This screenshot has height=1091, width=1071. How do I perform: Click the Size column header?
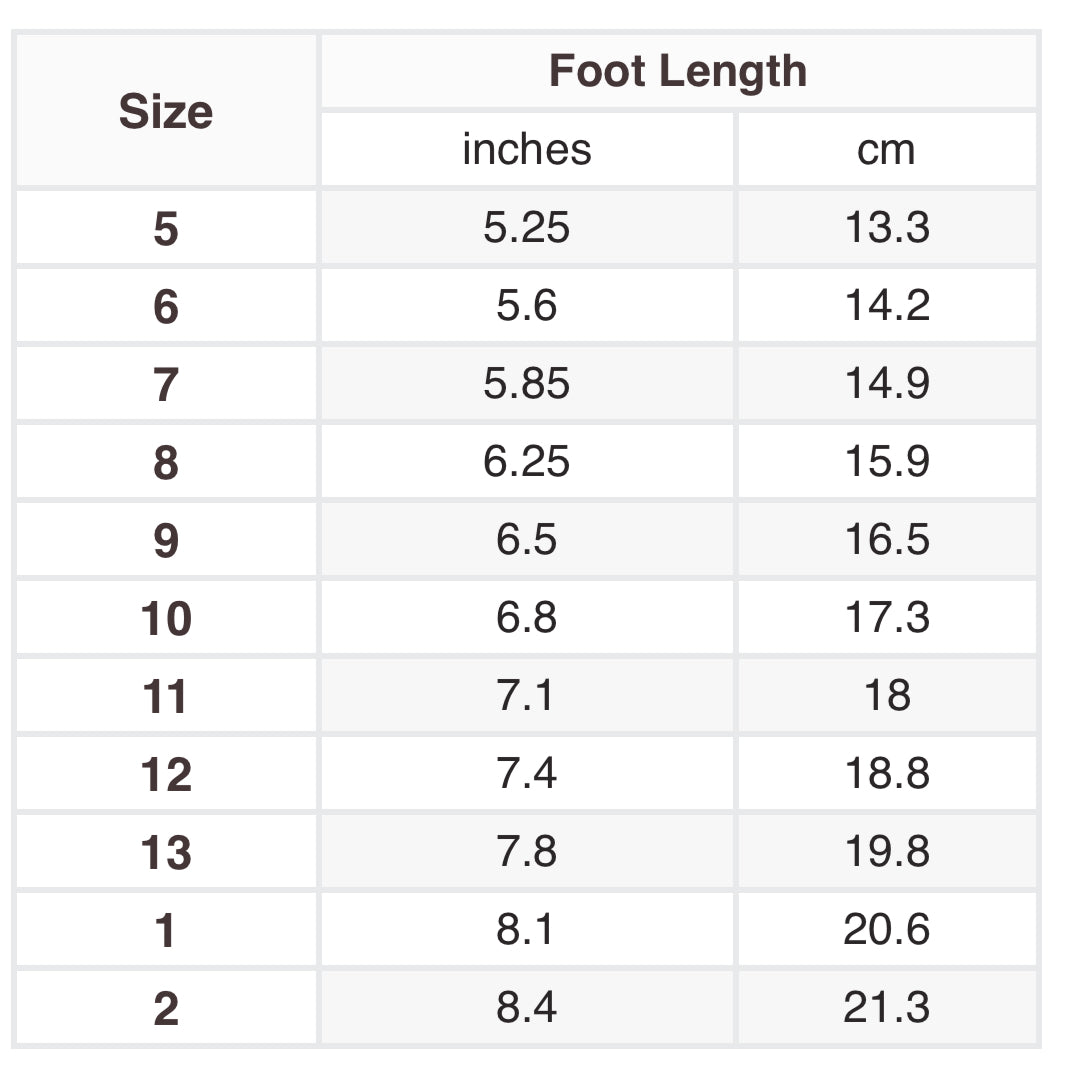pyautogui.click(x=166, y=111)
